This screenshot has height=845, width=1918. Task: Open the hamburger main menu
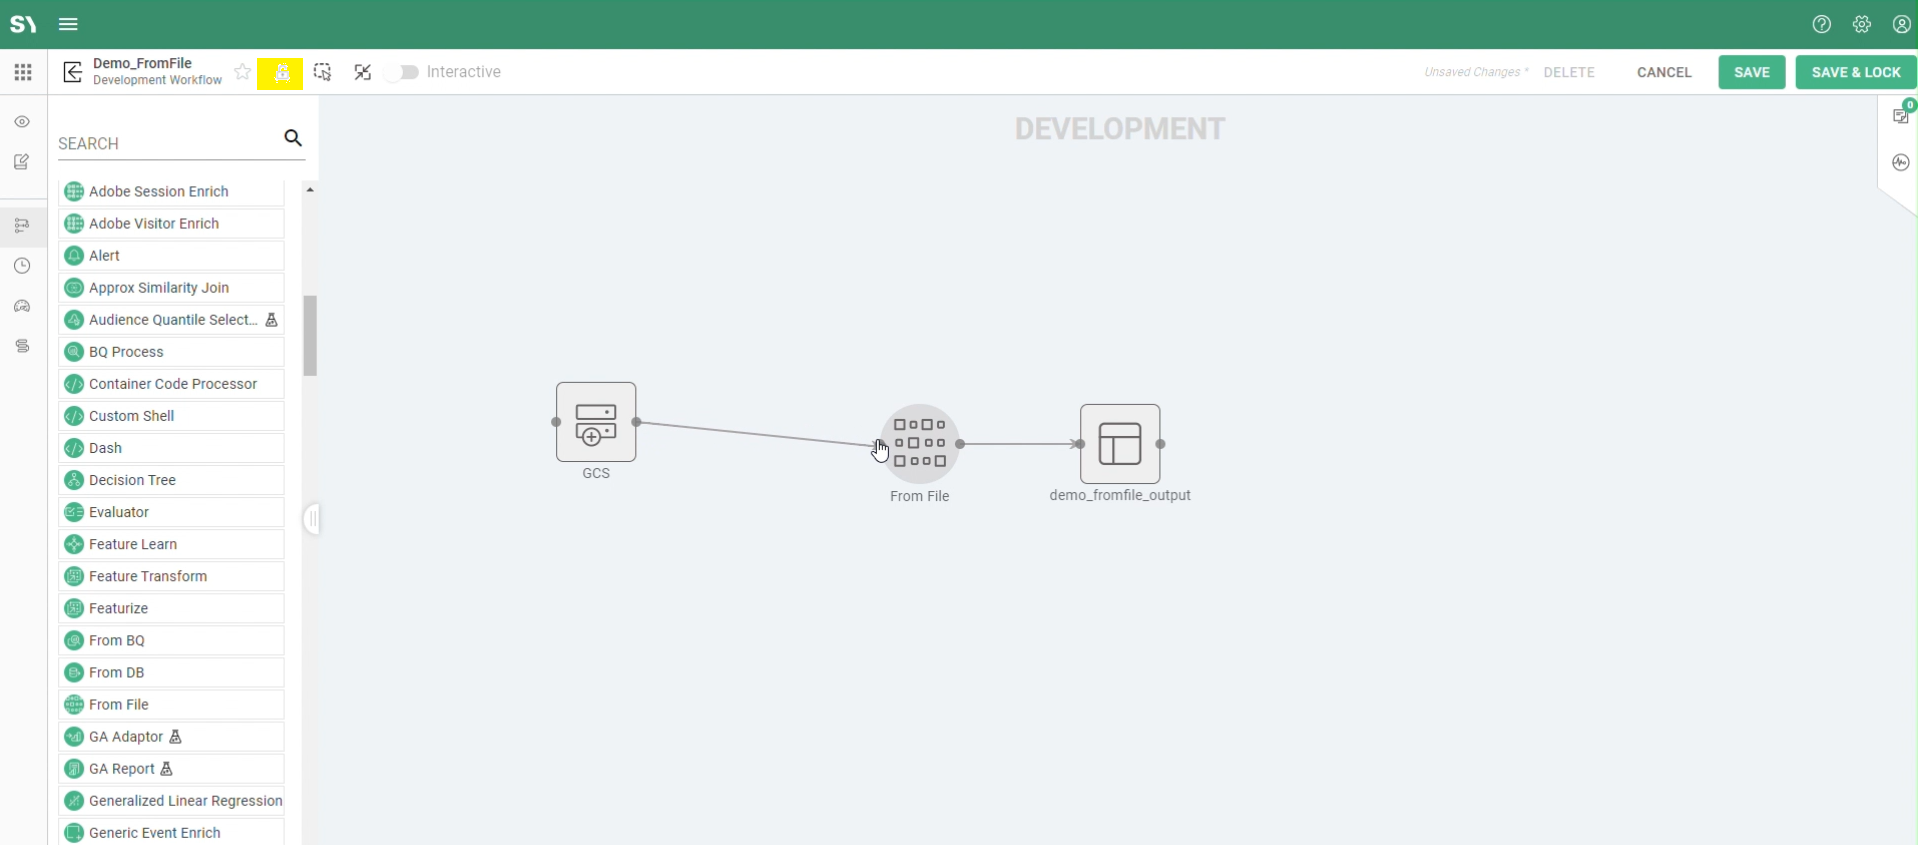click(x=68, y=24)
